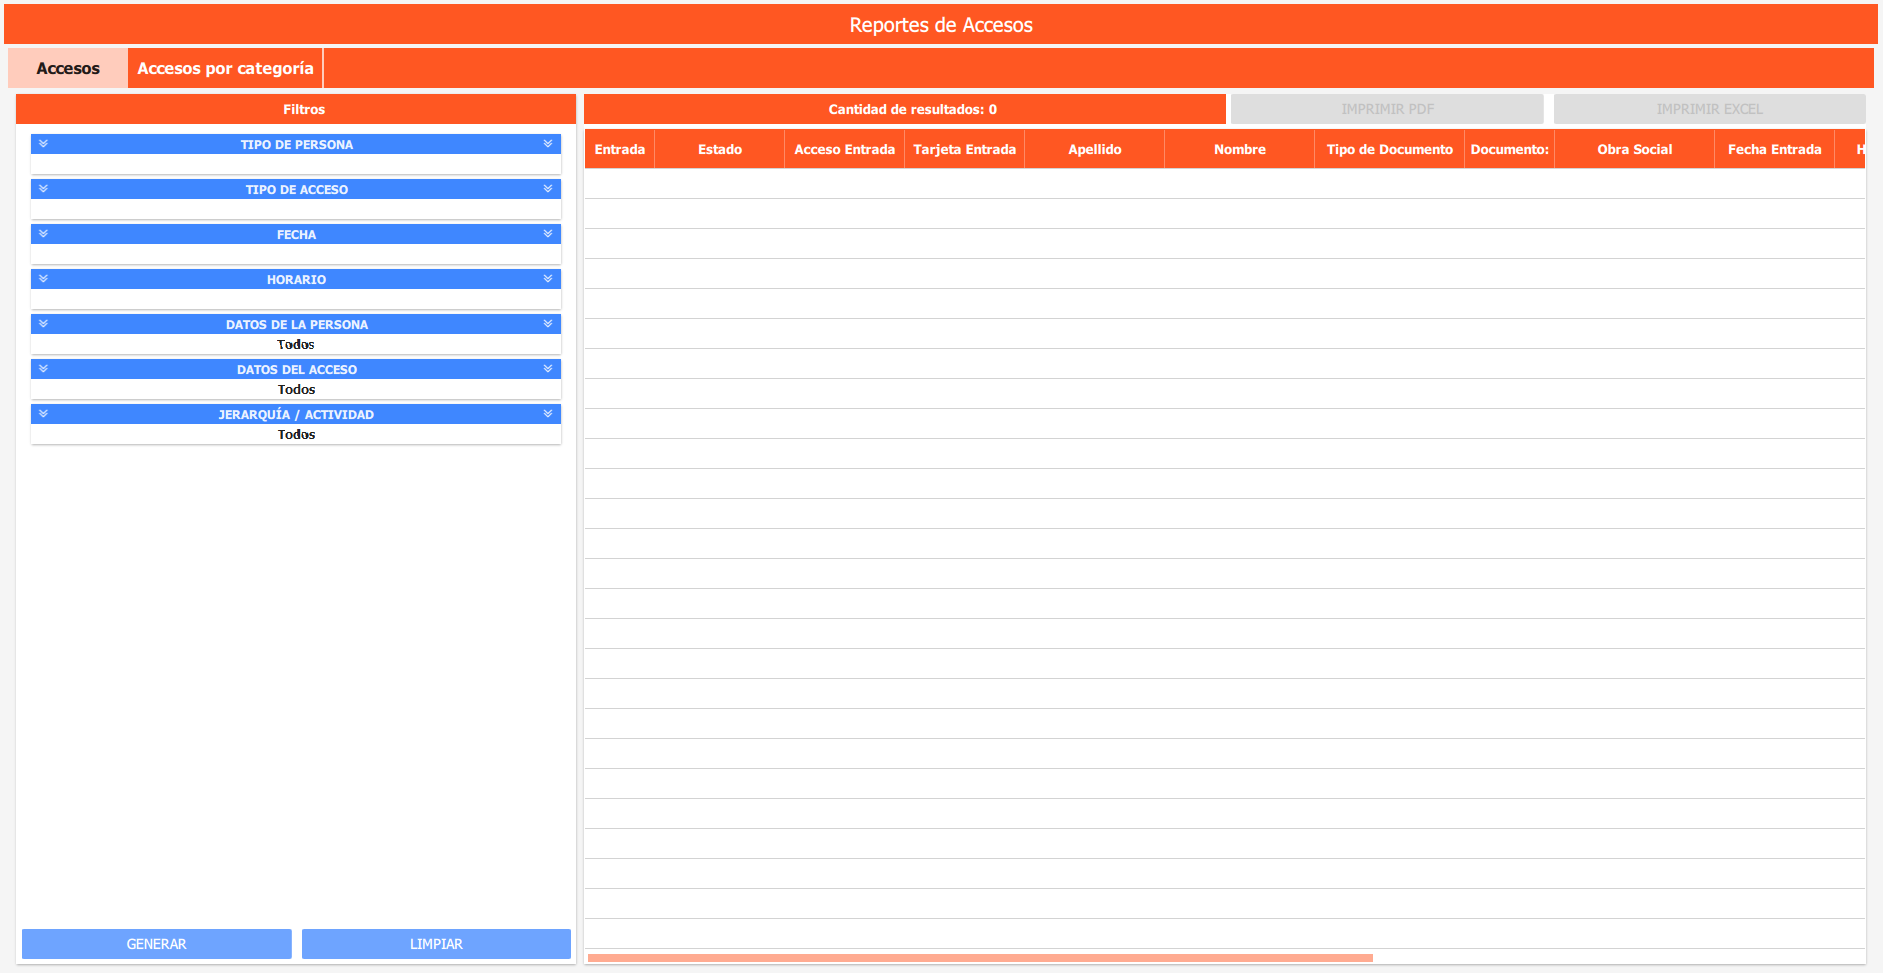The height and width of the screenshot is (973, 1883).
Task: Open the Accesos por categoría tab
Action: (225, 68)
